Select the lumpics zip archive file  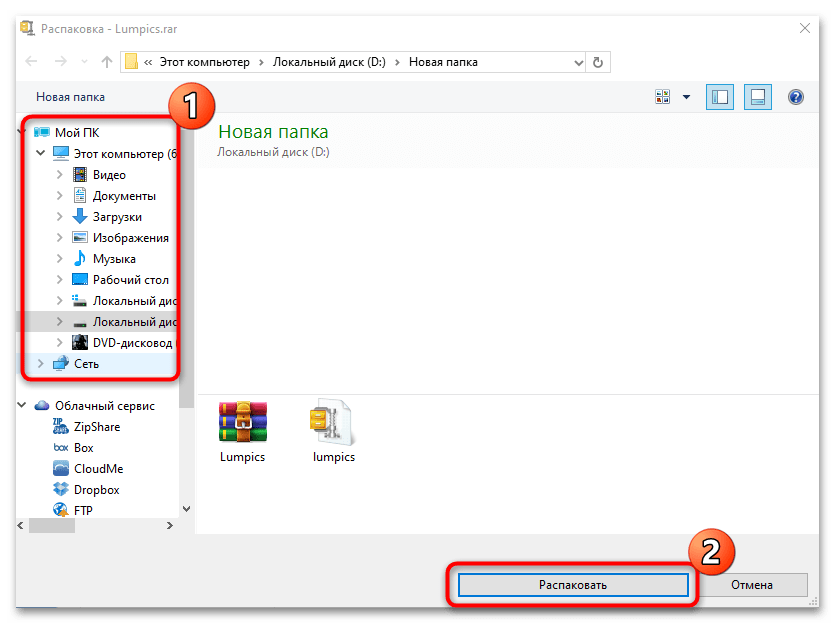[332, 432]
